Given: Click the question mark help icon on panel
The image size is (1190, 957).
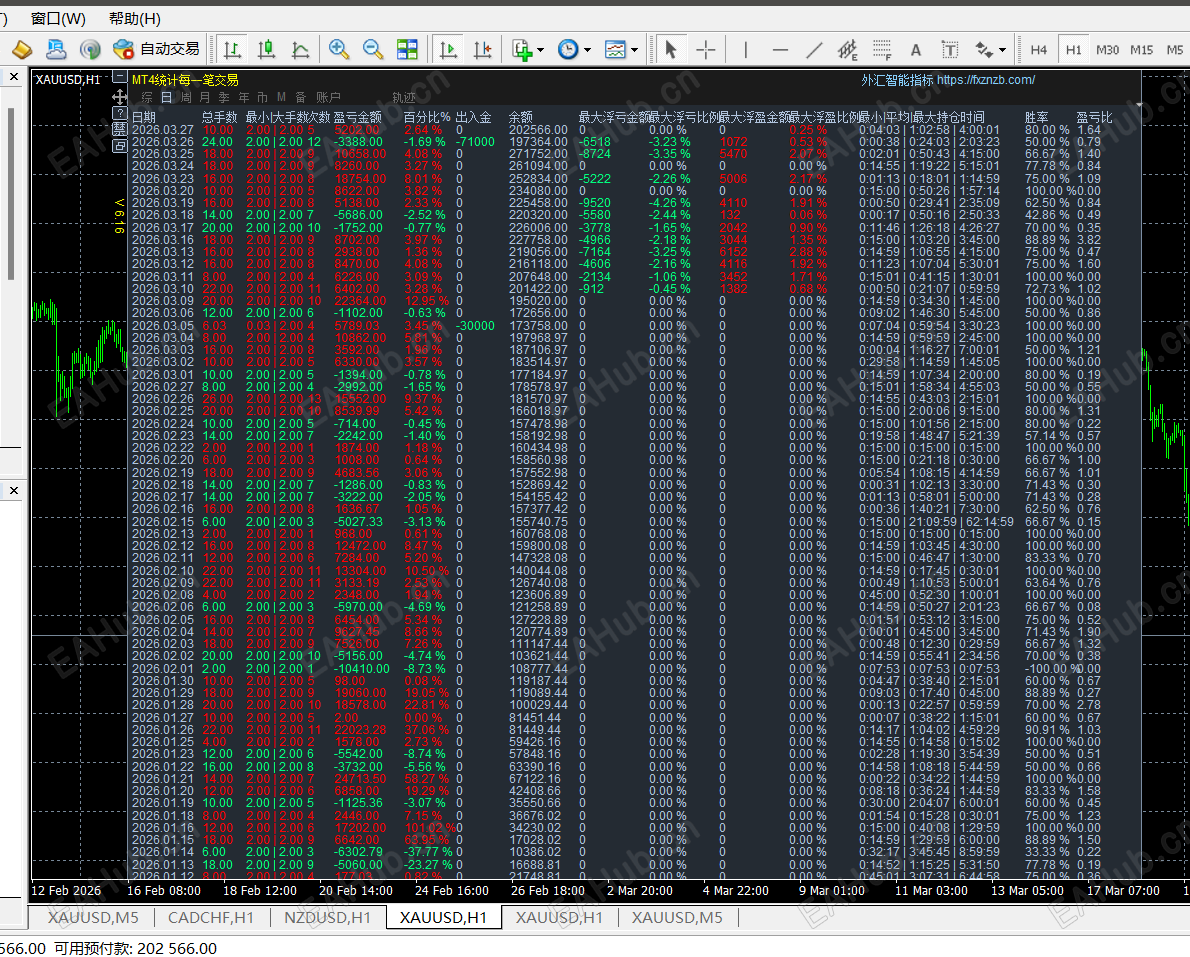Looking at the screenshot, I should (119, 113).
